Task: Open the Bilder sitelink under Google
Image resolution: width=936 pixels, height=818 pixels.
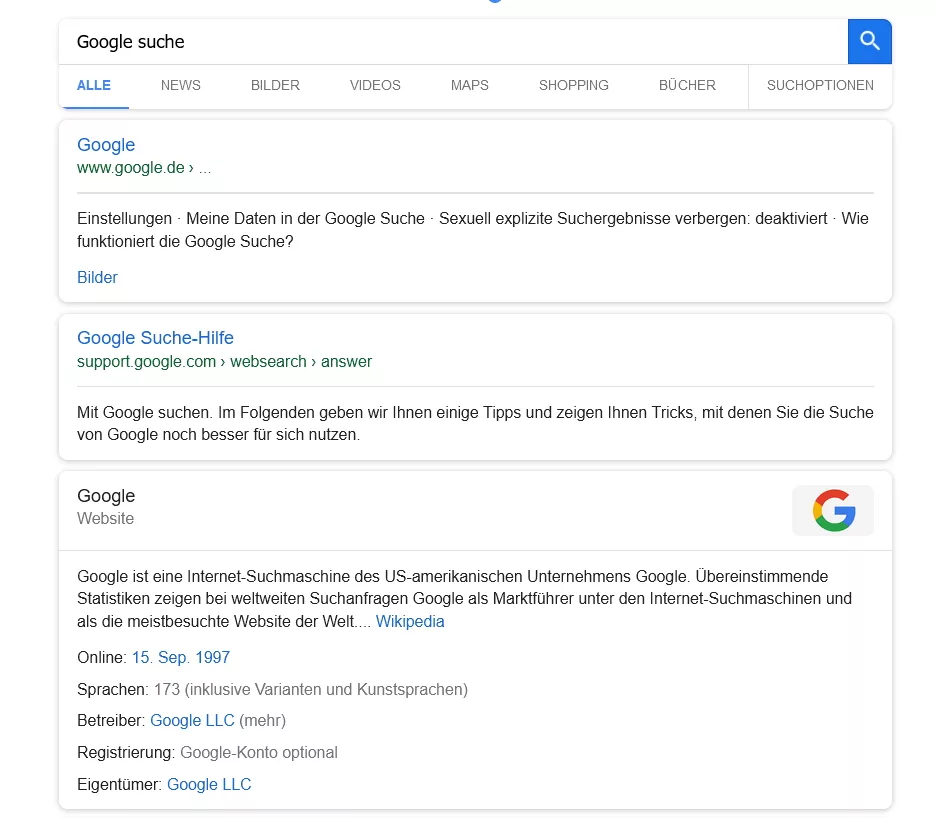Action: point(97,278)
